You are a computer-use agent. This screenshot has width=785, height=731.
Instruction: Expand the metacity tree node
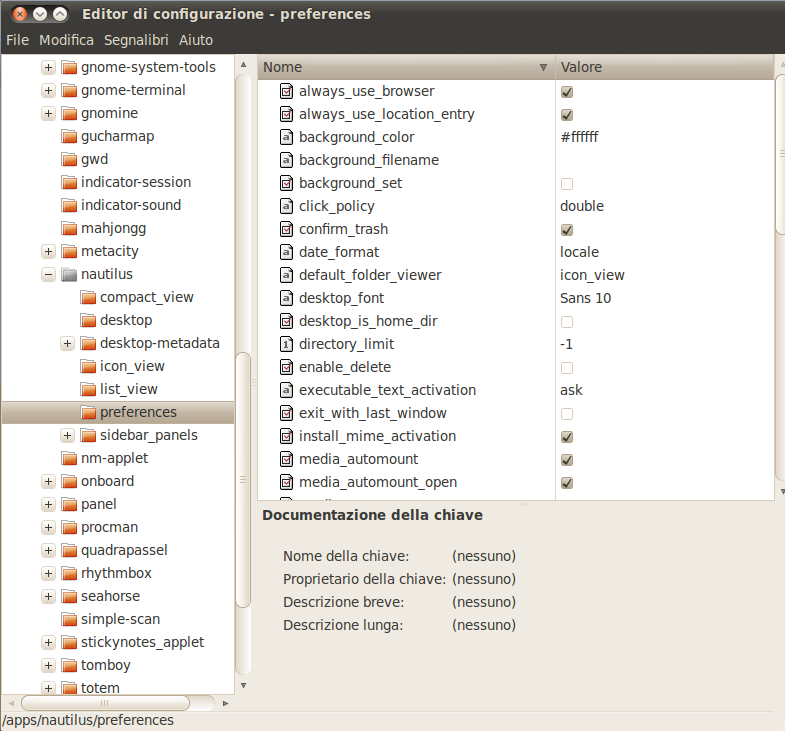(48, 251)
